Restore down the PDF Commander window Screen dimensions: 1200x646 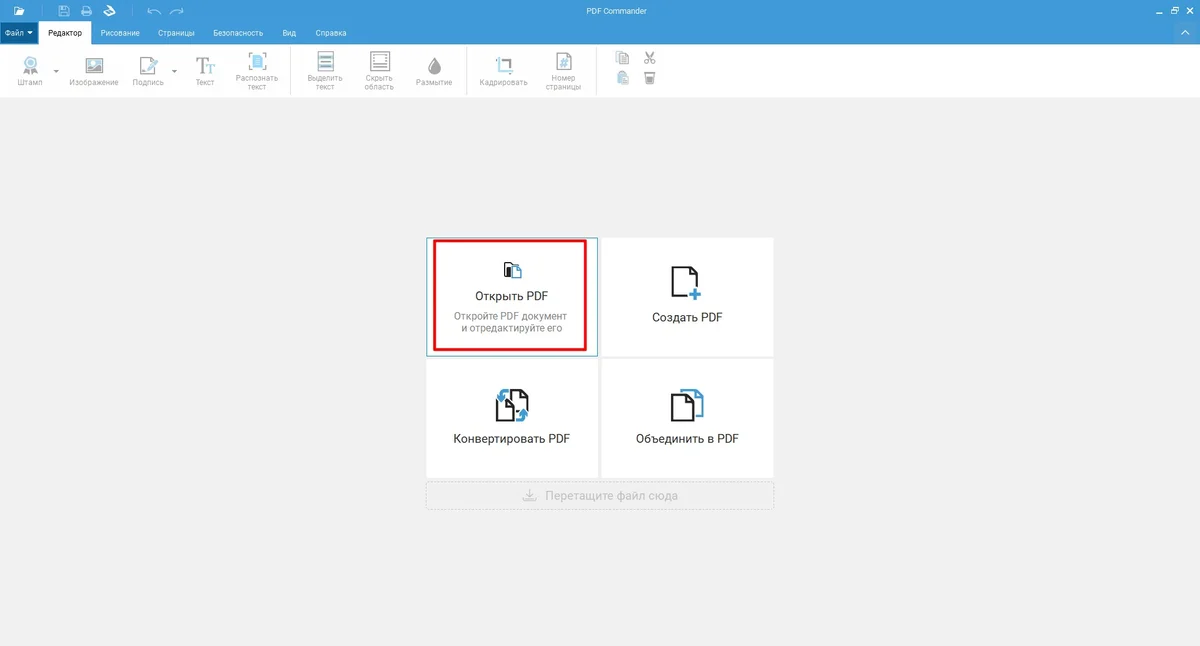[x=1174, y=10]
